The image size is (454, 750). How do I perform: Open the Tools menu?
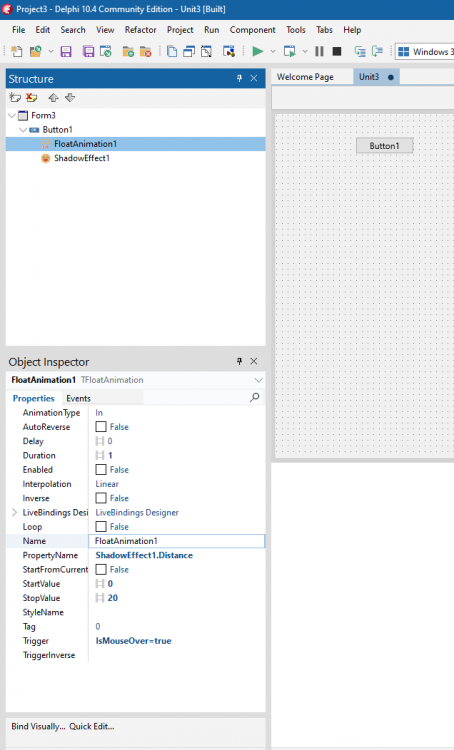point(296,30)
